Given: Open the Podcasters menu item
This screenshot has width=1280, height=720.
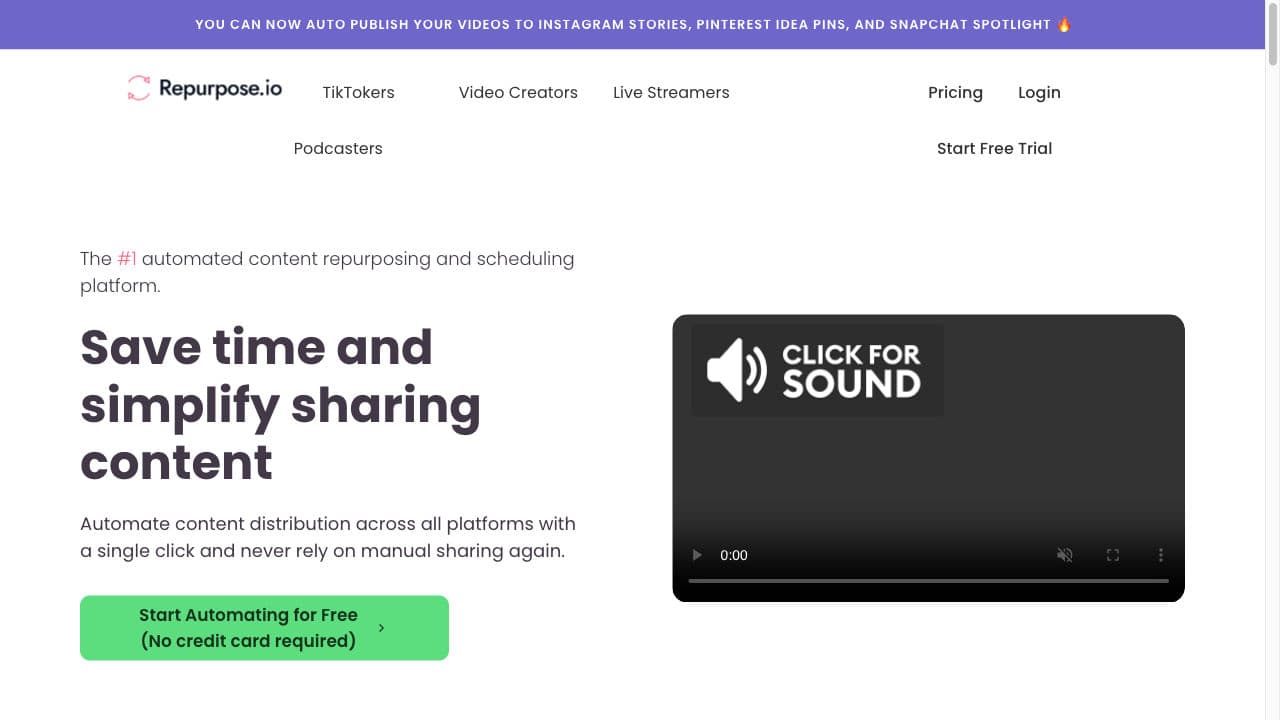Looking at the screenshot, I should (338, 148).
